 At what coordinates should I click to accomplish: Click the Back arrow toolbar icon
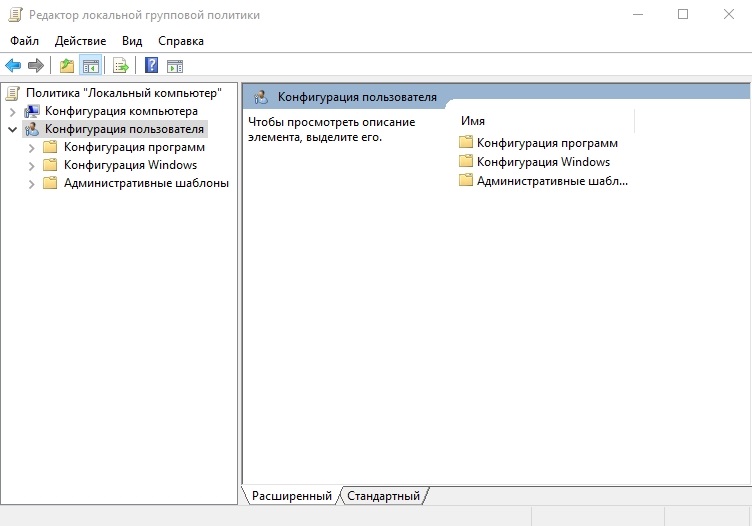(x=13, y=66)
